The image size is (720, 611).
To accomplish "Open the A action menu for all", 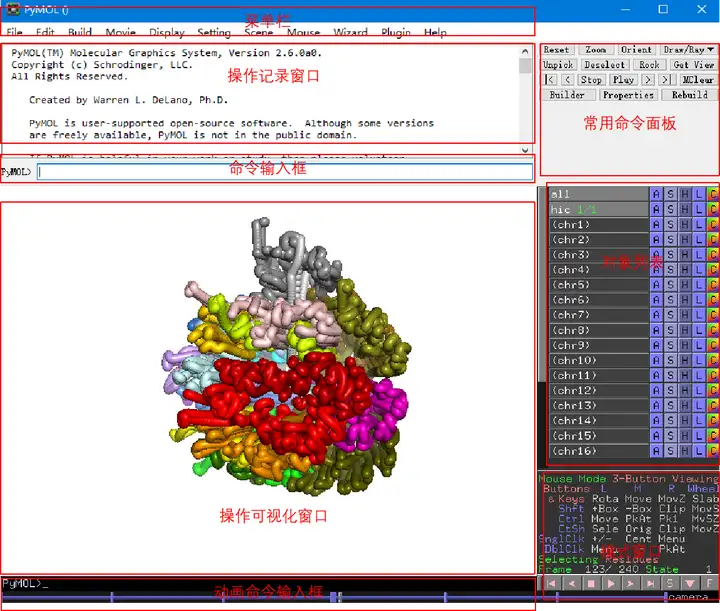I will (656, 194).
